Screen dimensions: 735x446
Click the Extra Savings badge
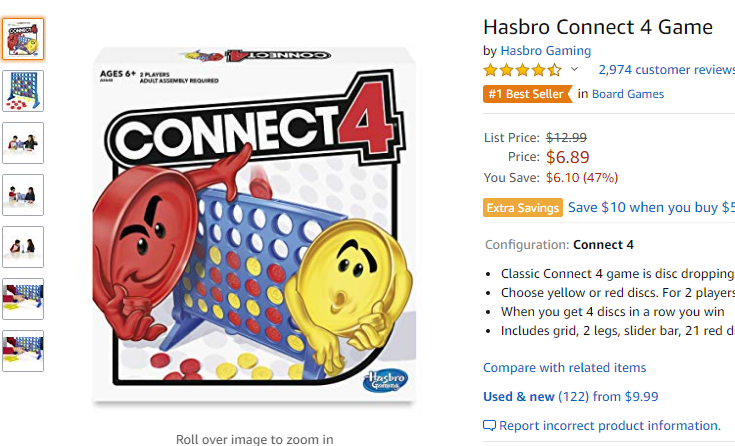(x=523, y=208)
